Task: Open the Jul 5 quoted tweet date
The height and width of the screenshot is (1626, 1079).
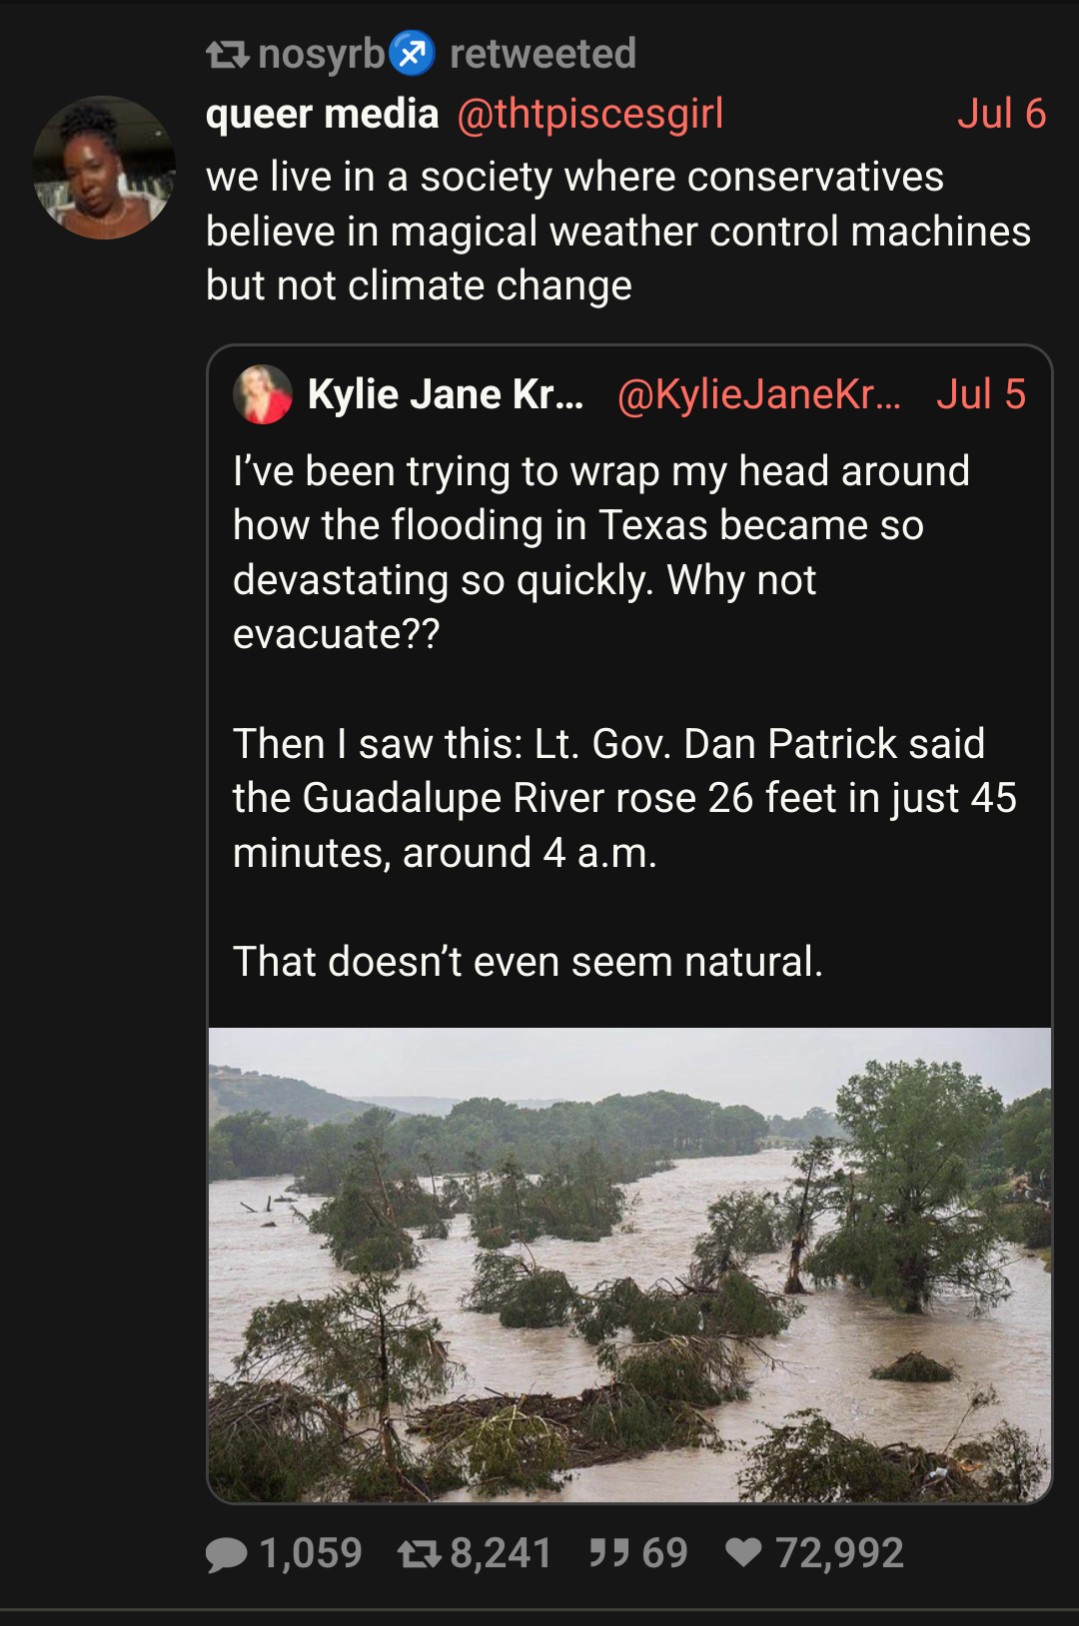Action: coord(980,394)
